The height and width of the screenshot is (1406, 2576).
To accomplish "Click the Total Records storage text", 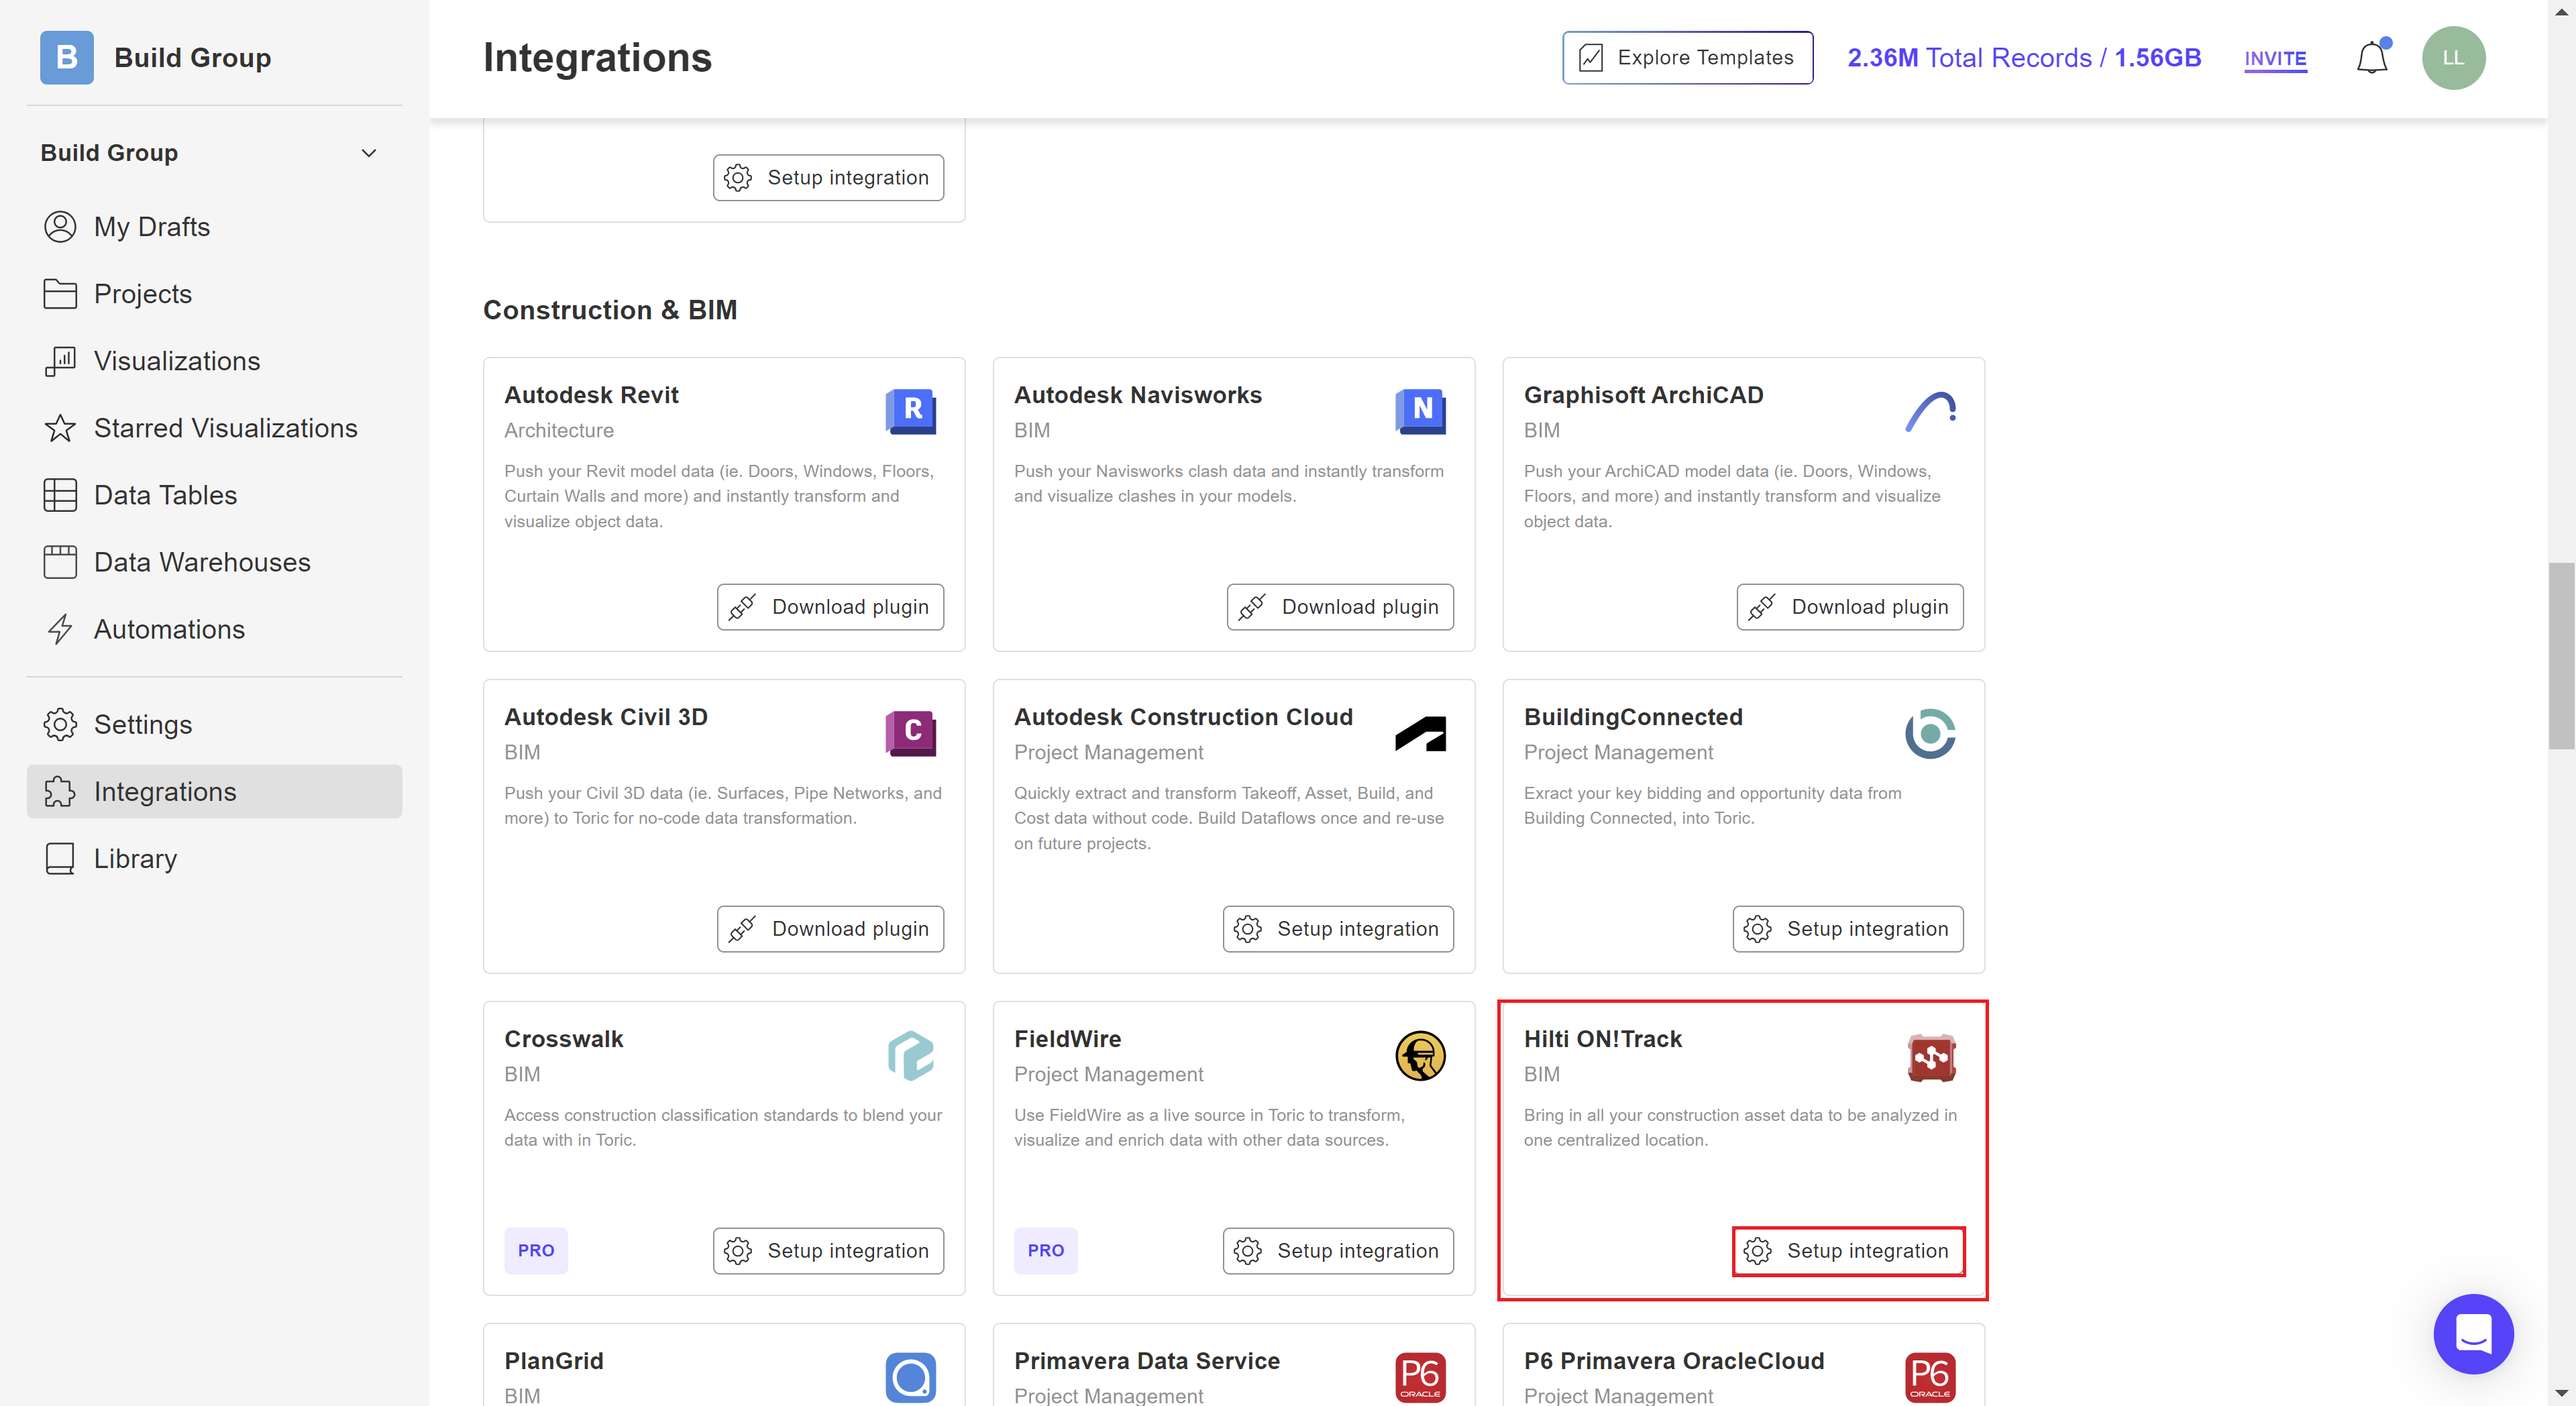I will (2024, 58).
